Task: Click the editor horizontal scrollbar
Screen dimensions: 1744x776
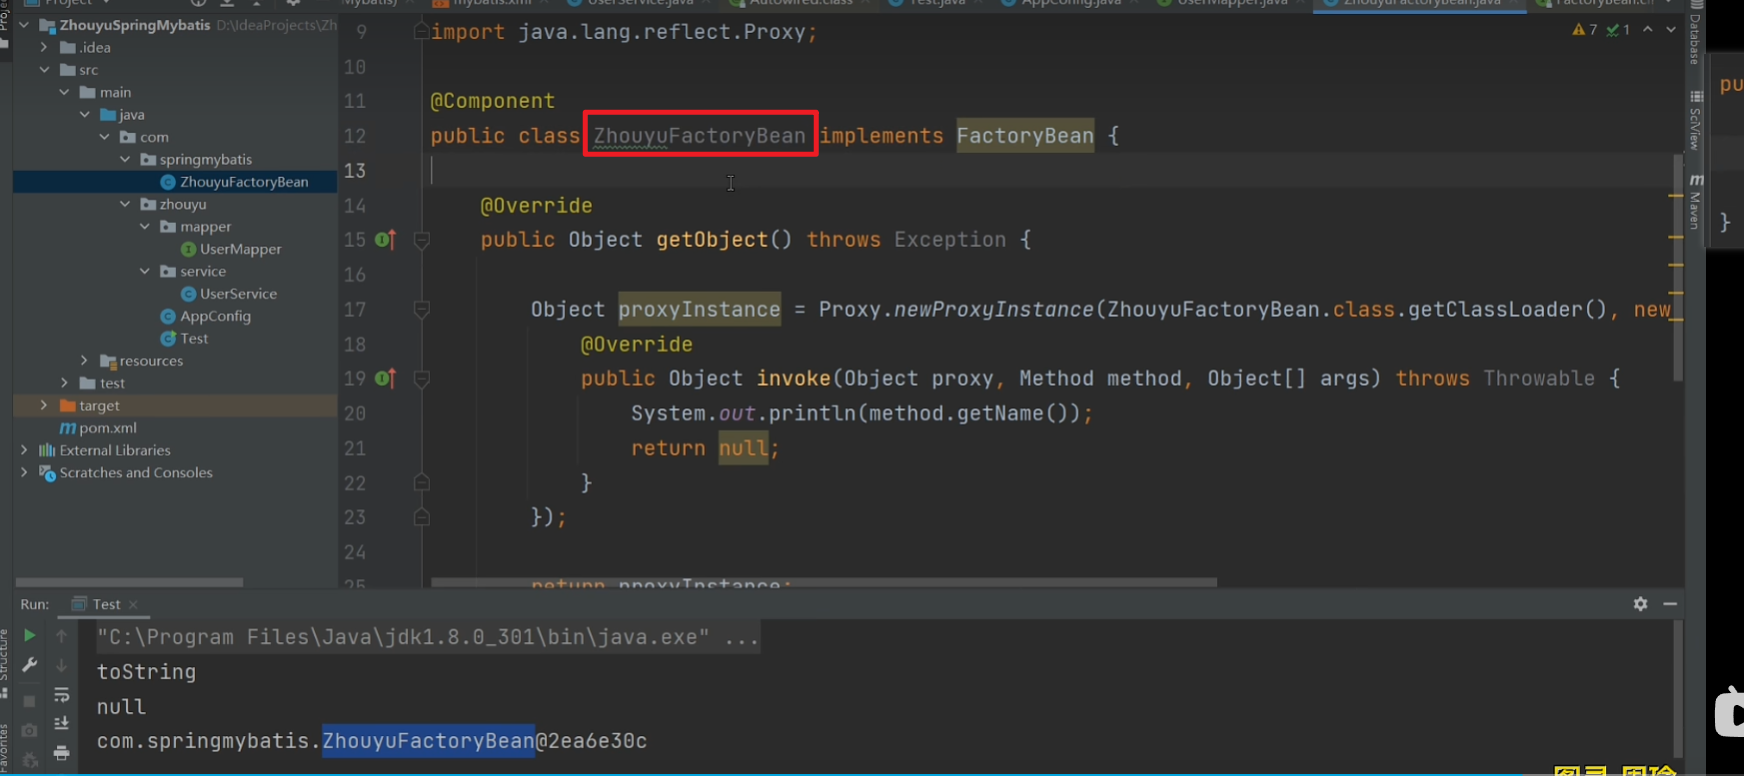Action: coord(824,582)
